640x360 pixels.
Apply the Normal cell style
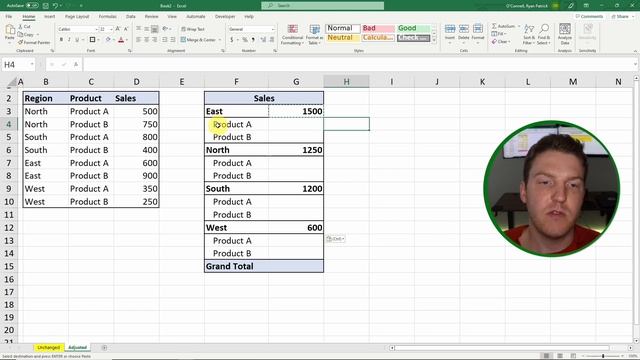point(342,28)
